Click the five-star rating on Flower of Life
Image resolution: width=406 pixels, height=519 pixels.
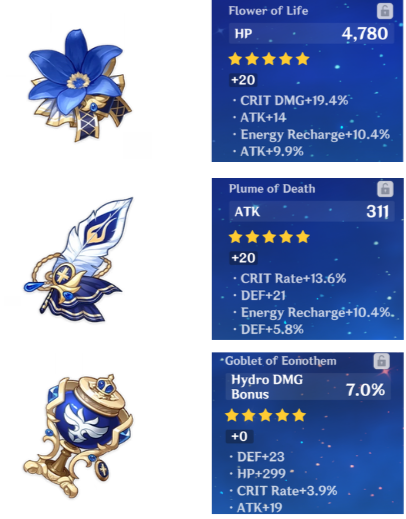click(269, 59)
